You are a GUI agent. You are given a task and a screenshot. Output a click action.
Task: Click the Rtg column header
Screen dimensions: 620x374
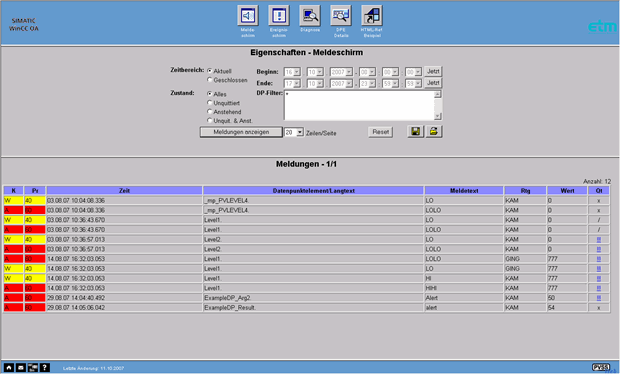(525, 191)
